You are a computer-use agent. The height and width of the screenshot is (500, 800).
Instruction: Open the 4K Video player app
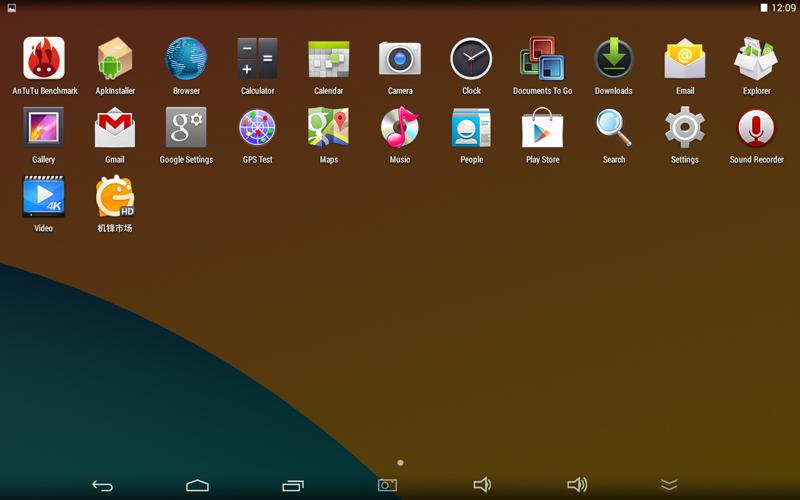click(43, 196)
